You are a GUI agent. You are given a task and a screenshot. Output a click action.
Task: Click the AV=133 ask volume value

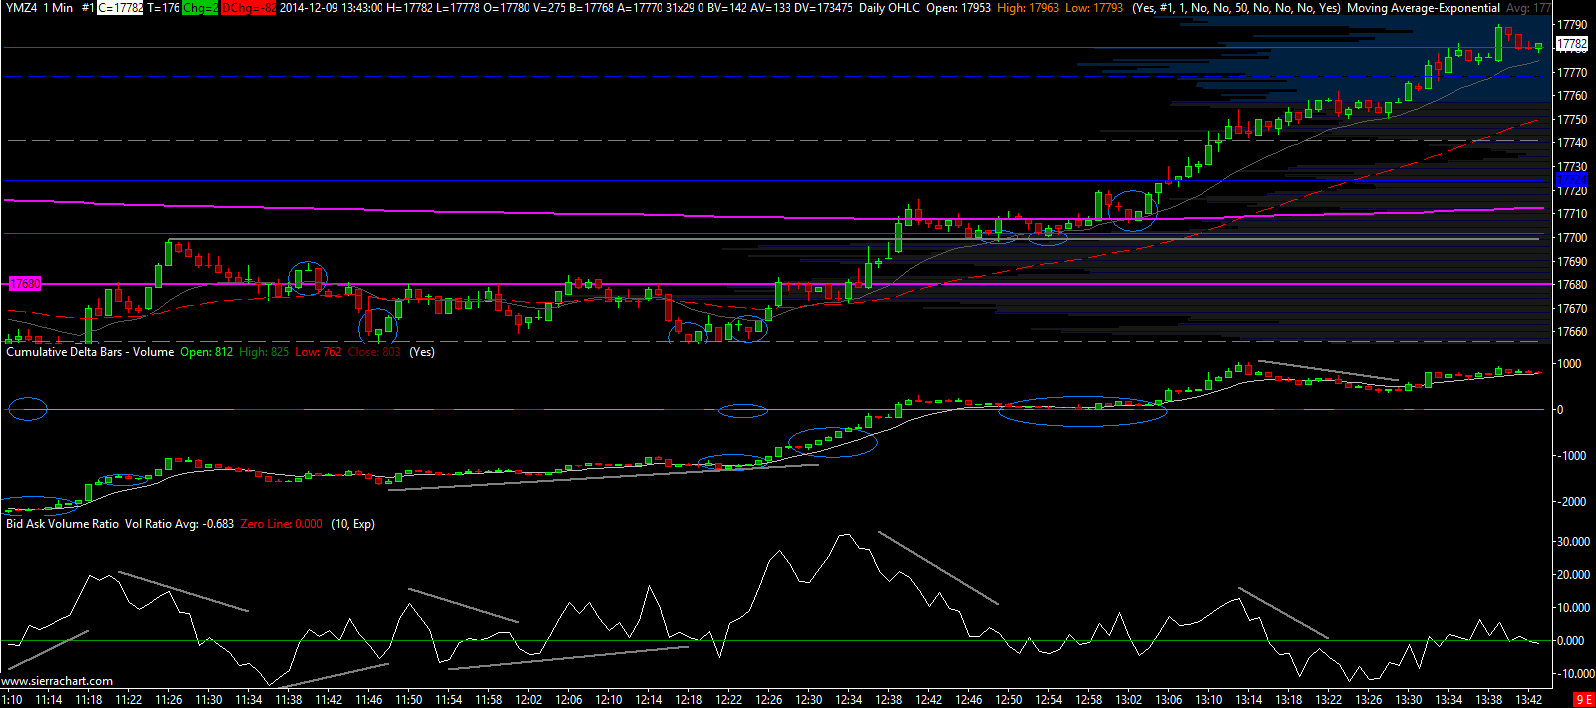click(772, 8)
